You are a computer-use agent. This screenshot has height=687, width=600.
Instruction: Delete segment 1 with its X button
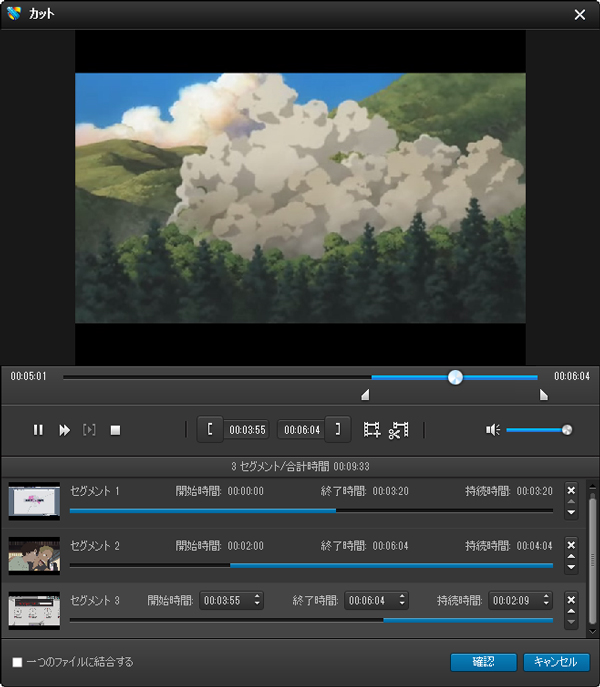(x=571, y=490)
